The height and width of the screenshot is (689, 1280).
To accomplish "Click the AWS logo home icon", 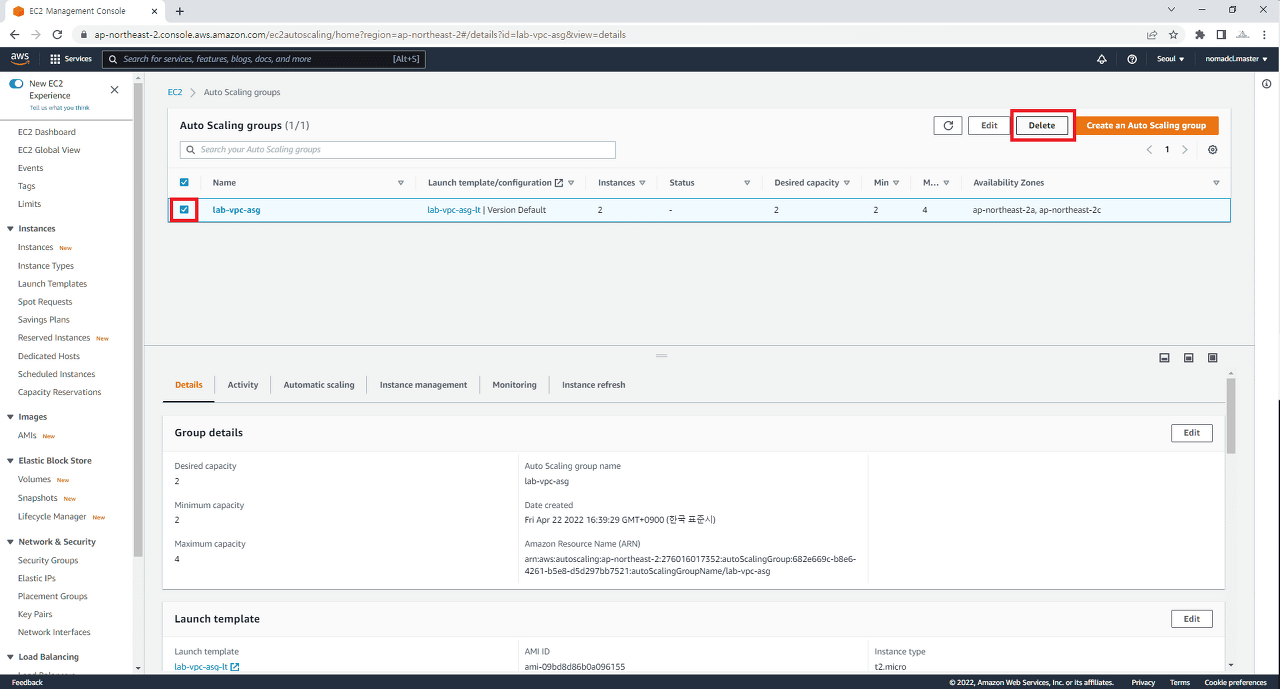I will pyautogui.click(x=20, y=59).
